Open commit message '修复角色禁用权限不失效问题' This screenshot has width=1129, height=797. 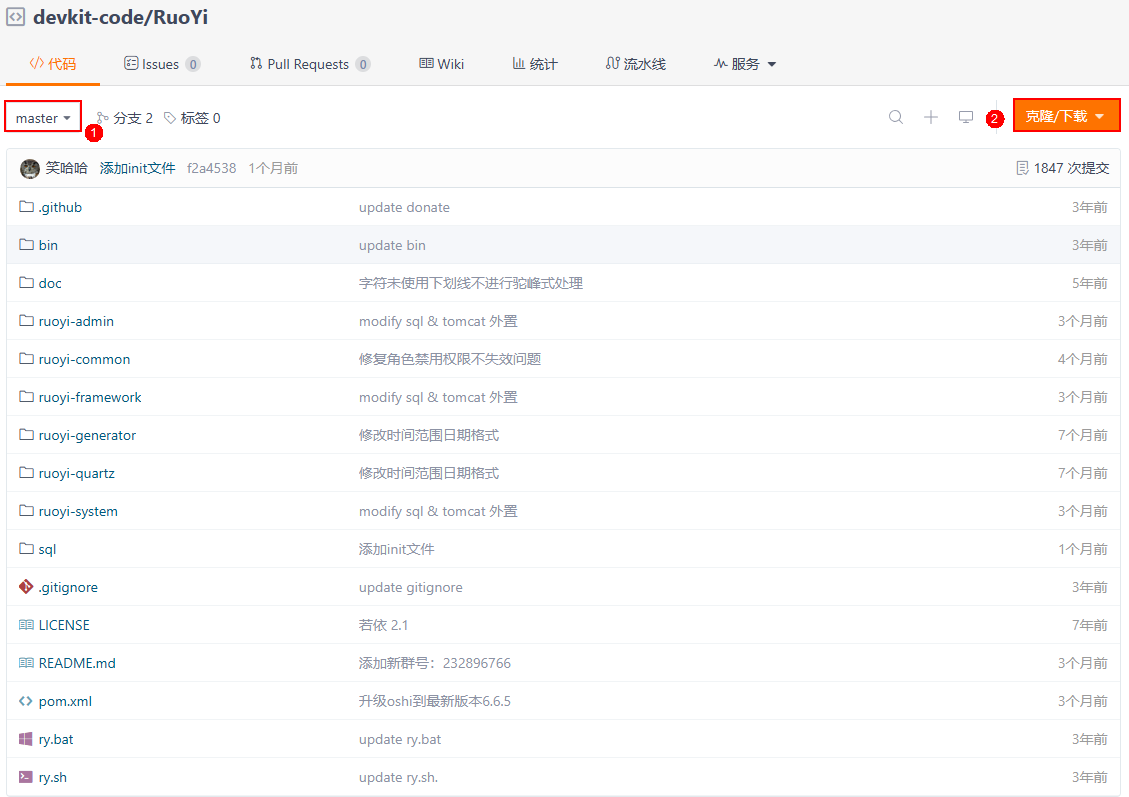pyautogui.click(x=450, y=359)
